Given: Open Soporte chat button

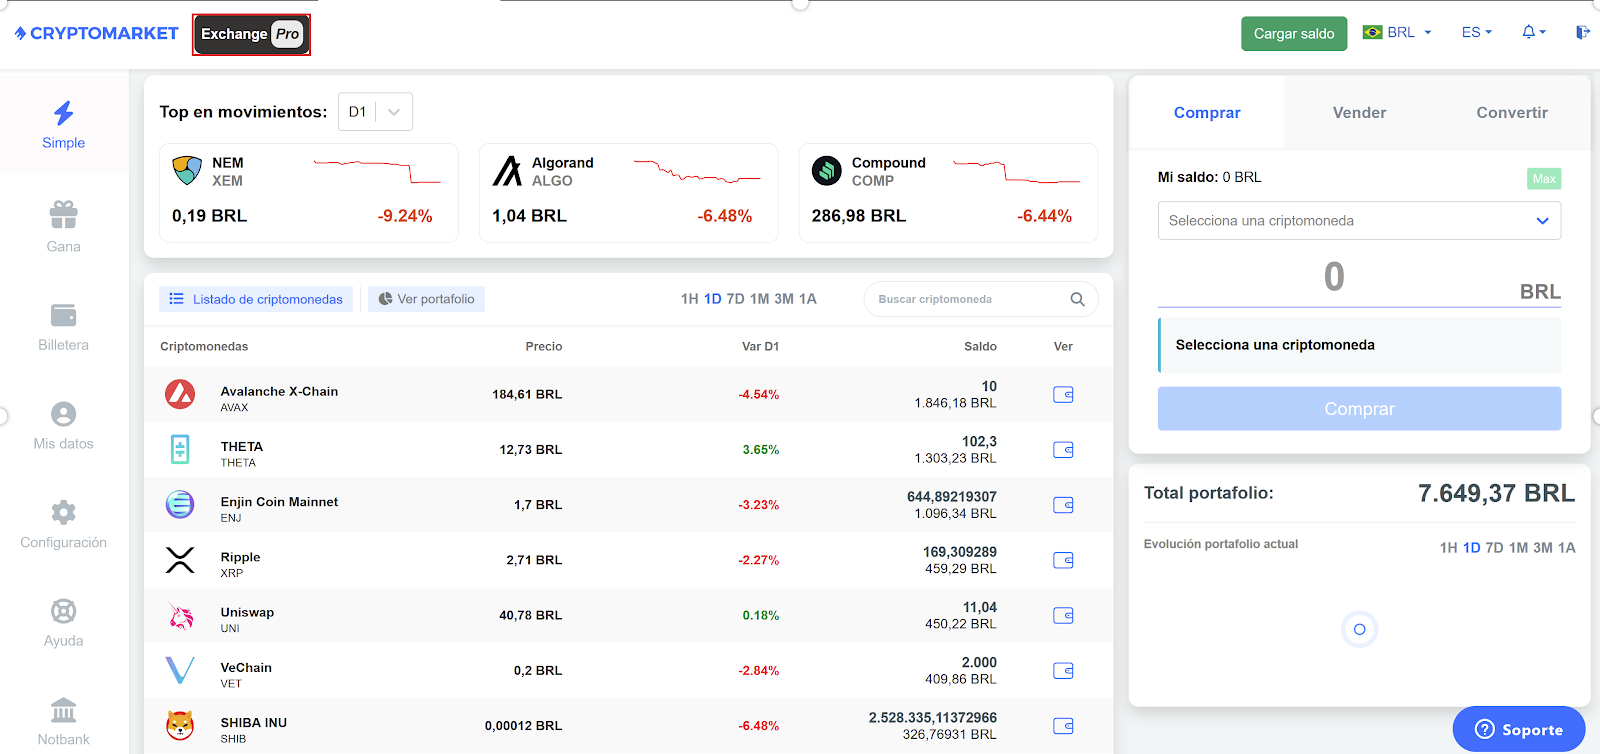Looking at the screenshot, I should 1519,729.
